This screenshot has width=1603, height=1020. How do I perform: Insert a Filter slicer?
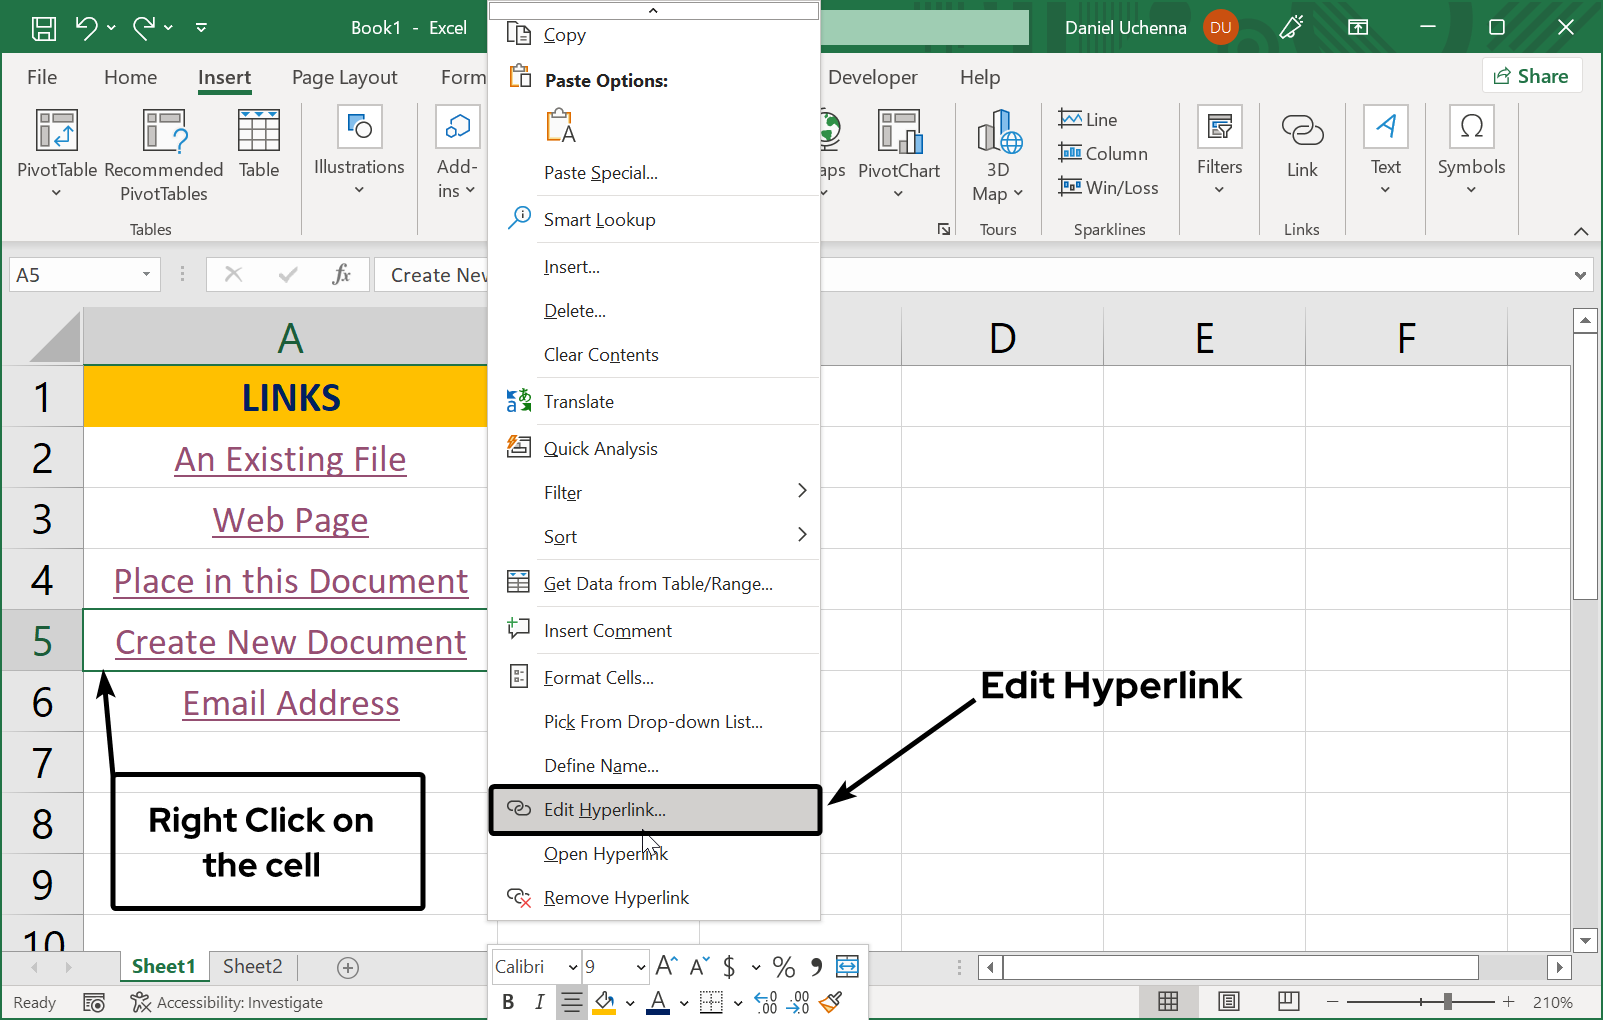(x=1219, y=145)
